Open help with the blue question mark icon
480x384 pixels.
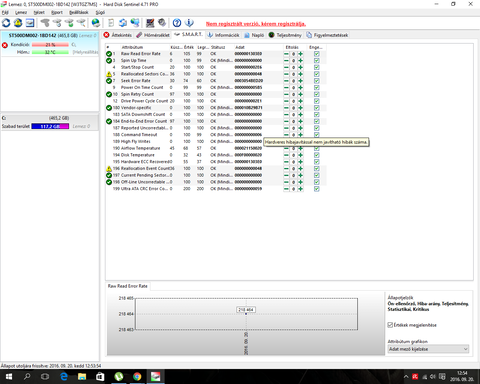click(177, 23)
